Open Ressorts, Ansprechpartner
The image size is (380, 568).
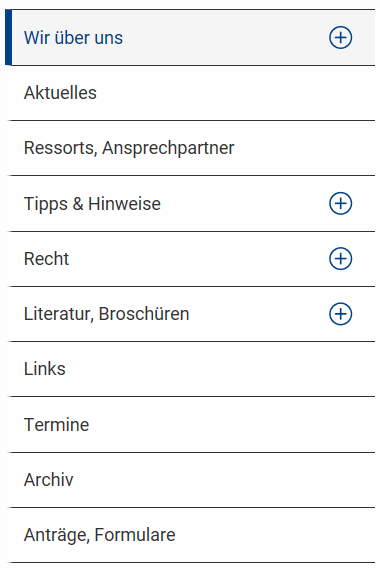[129, 148]
